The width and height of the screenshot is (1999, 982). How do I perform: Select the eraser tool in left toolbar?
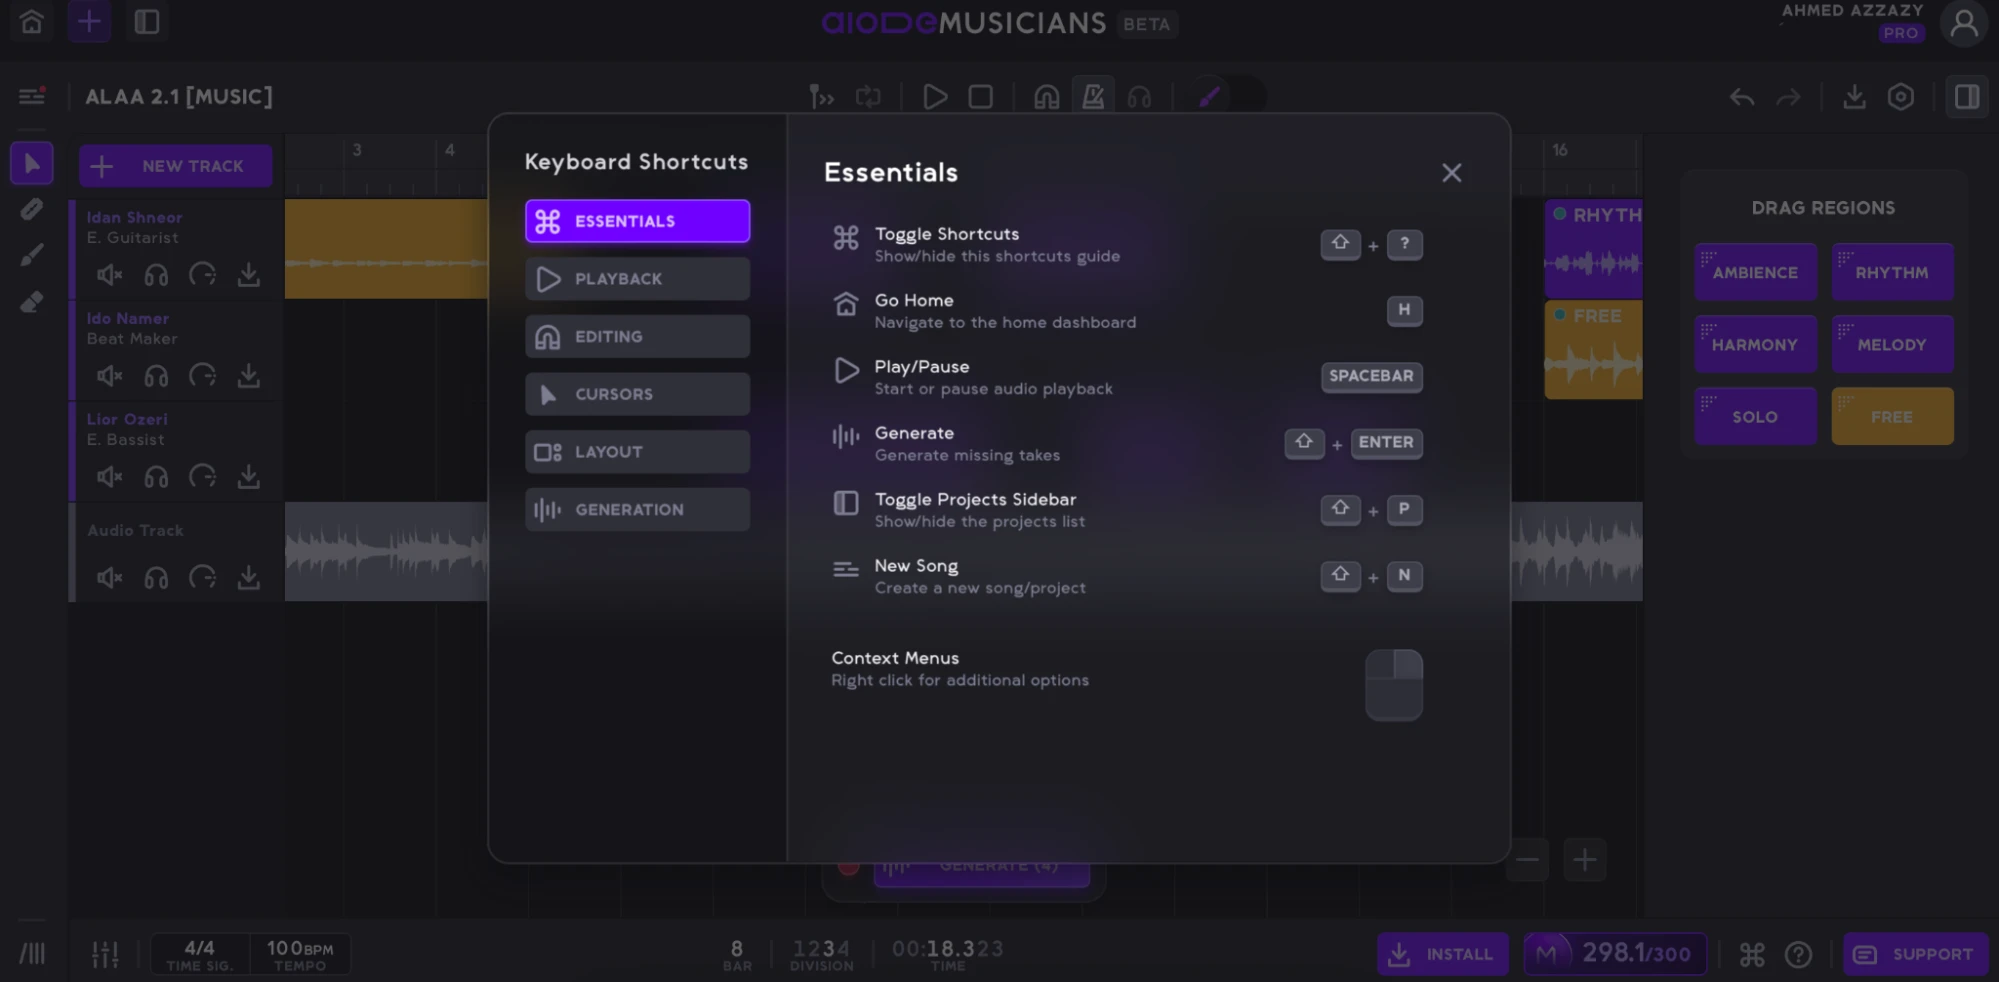click(x=32, y=302)
